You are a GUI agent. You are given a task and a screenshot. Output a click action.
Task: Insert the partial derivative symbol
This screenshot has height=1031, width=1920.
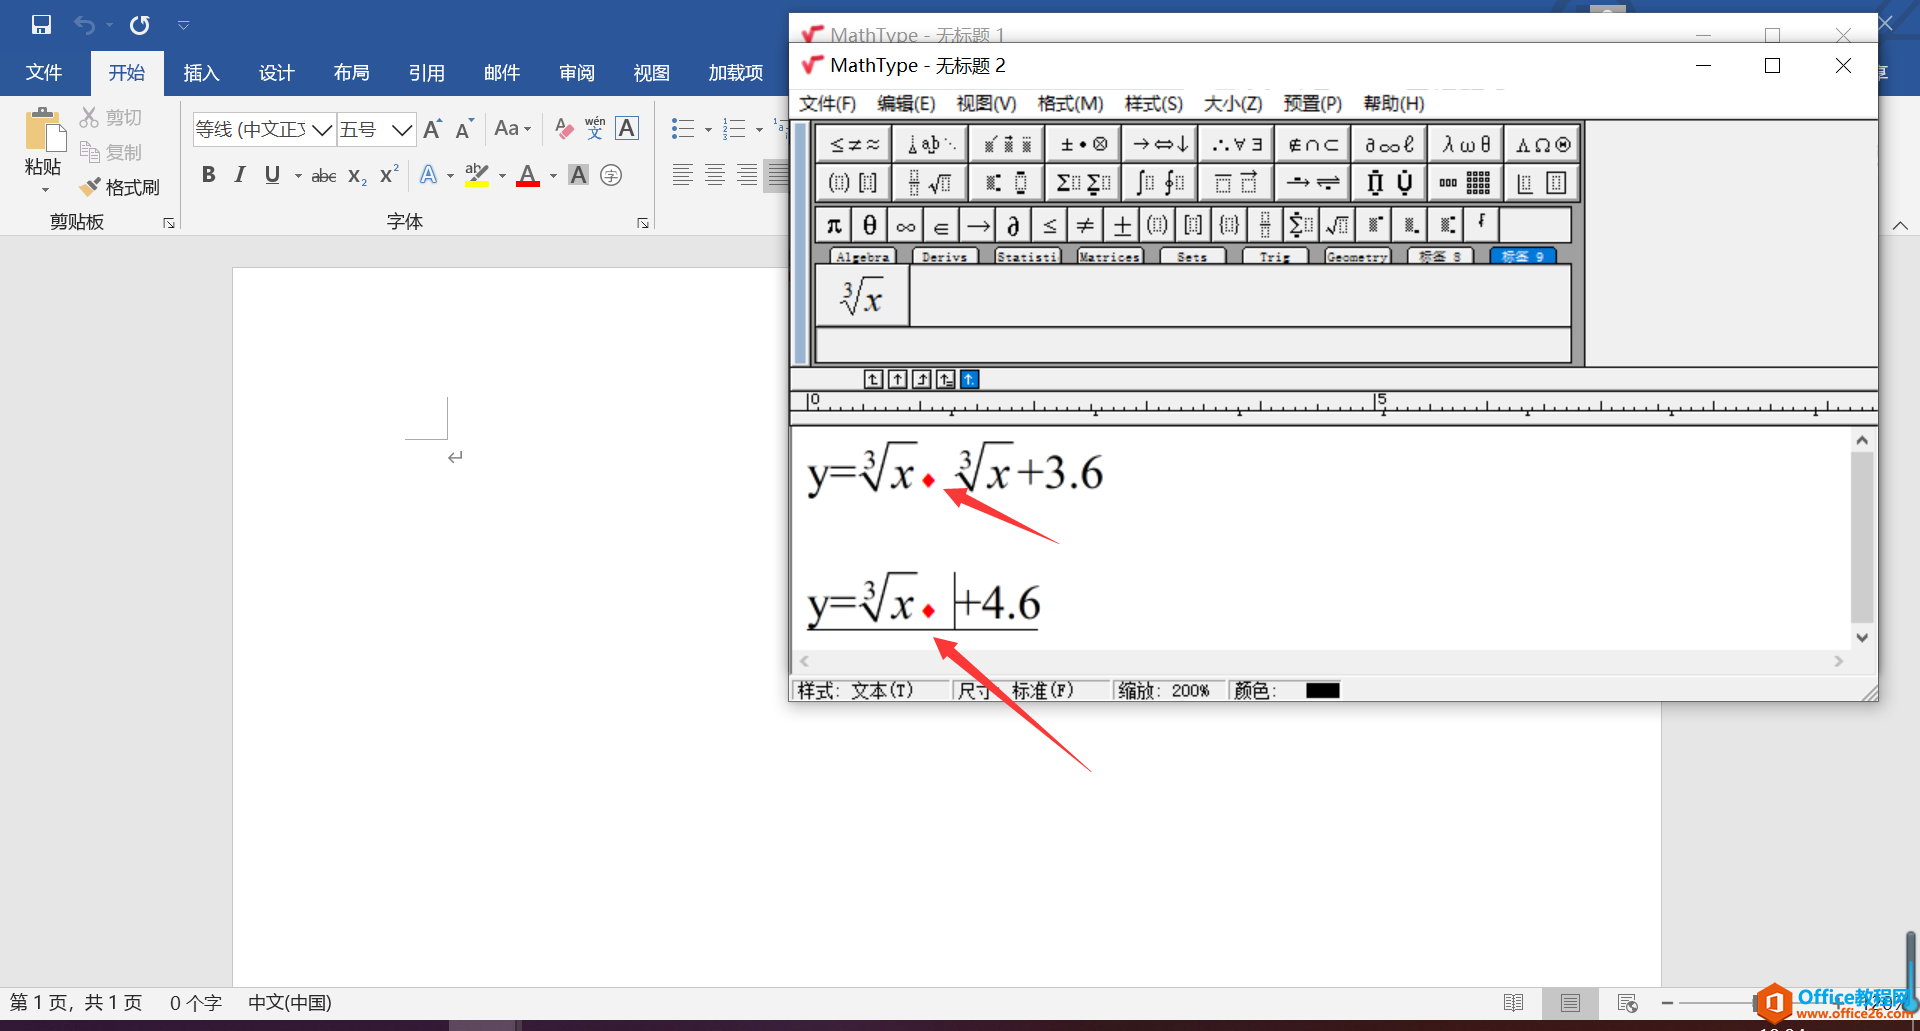(1012, 224)
